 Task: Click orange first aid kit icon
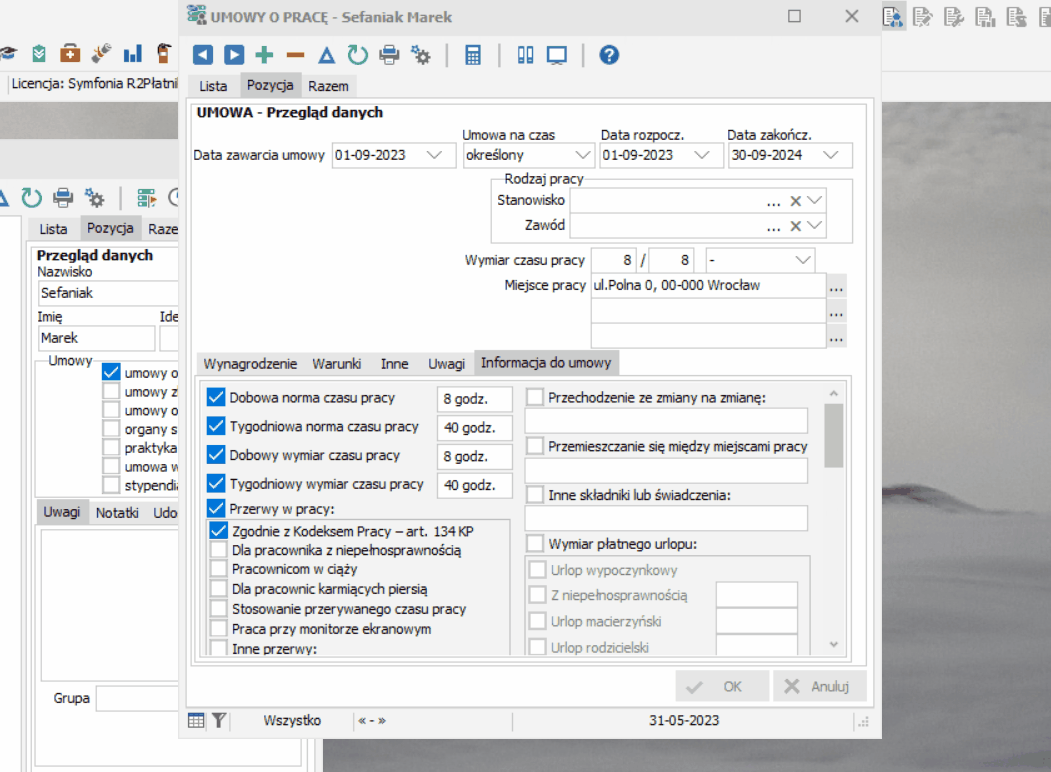click(70, 54)
